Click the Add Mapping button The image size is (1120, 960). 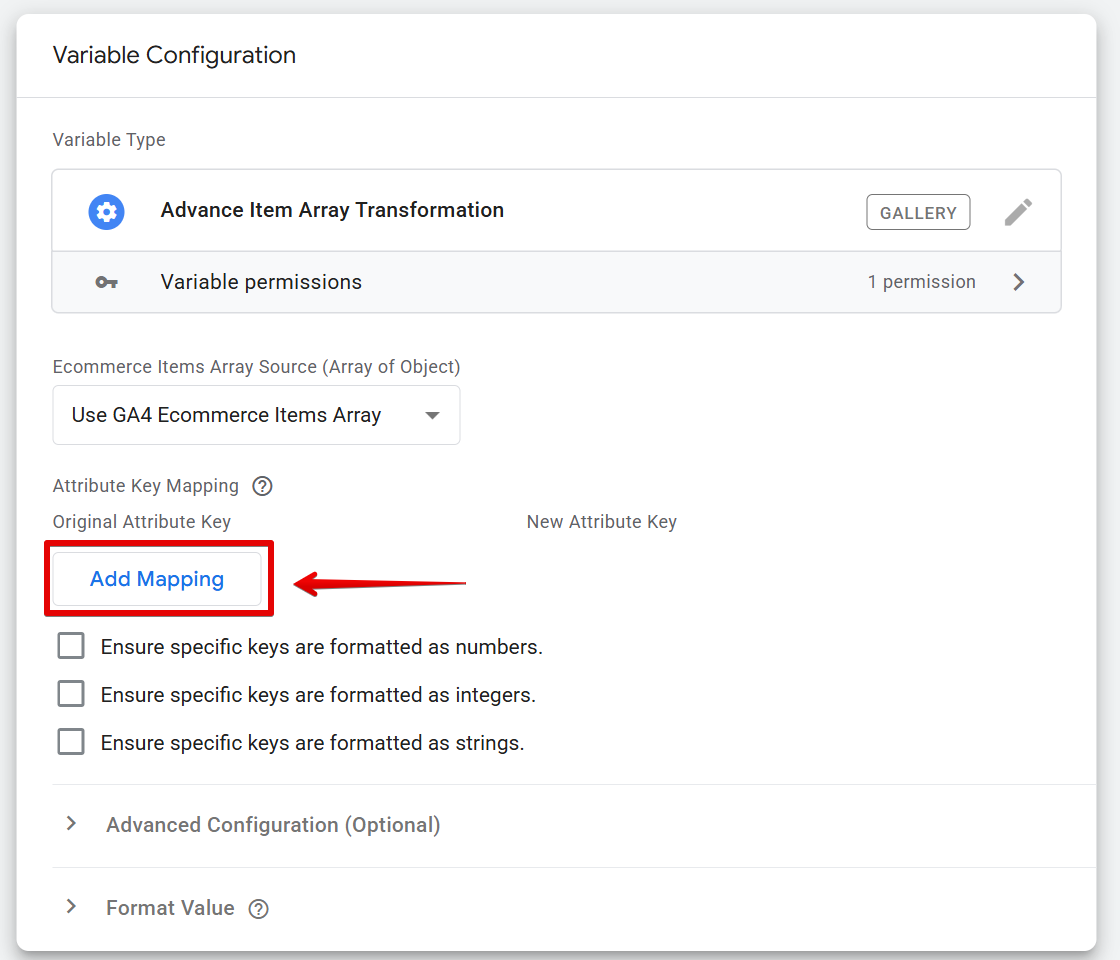158,578
